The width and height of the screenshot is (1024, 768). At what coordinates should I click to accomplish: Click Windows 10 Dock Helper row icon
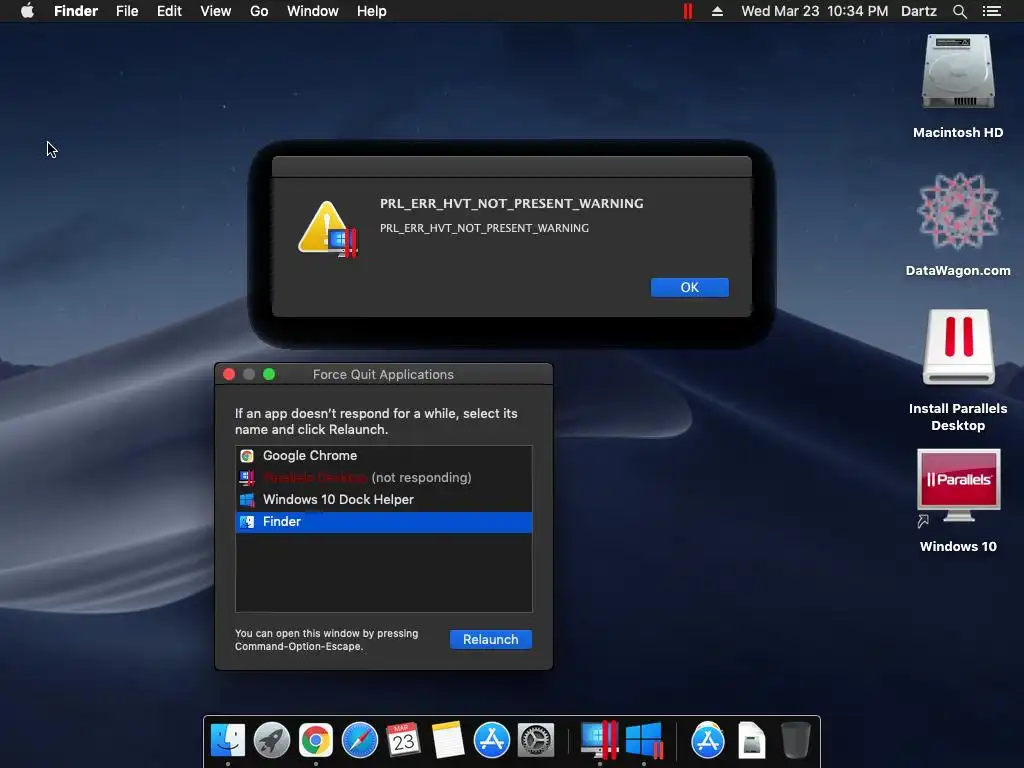pyautogui.click(x=247, y=500)
